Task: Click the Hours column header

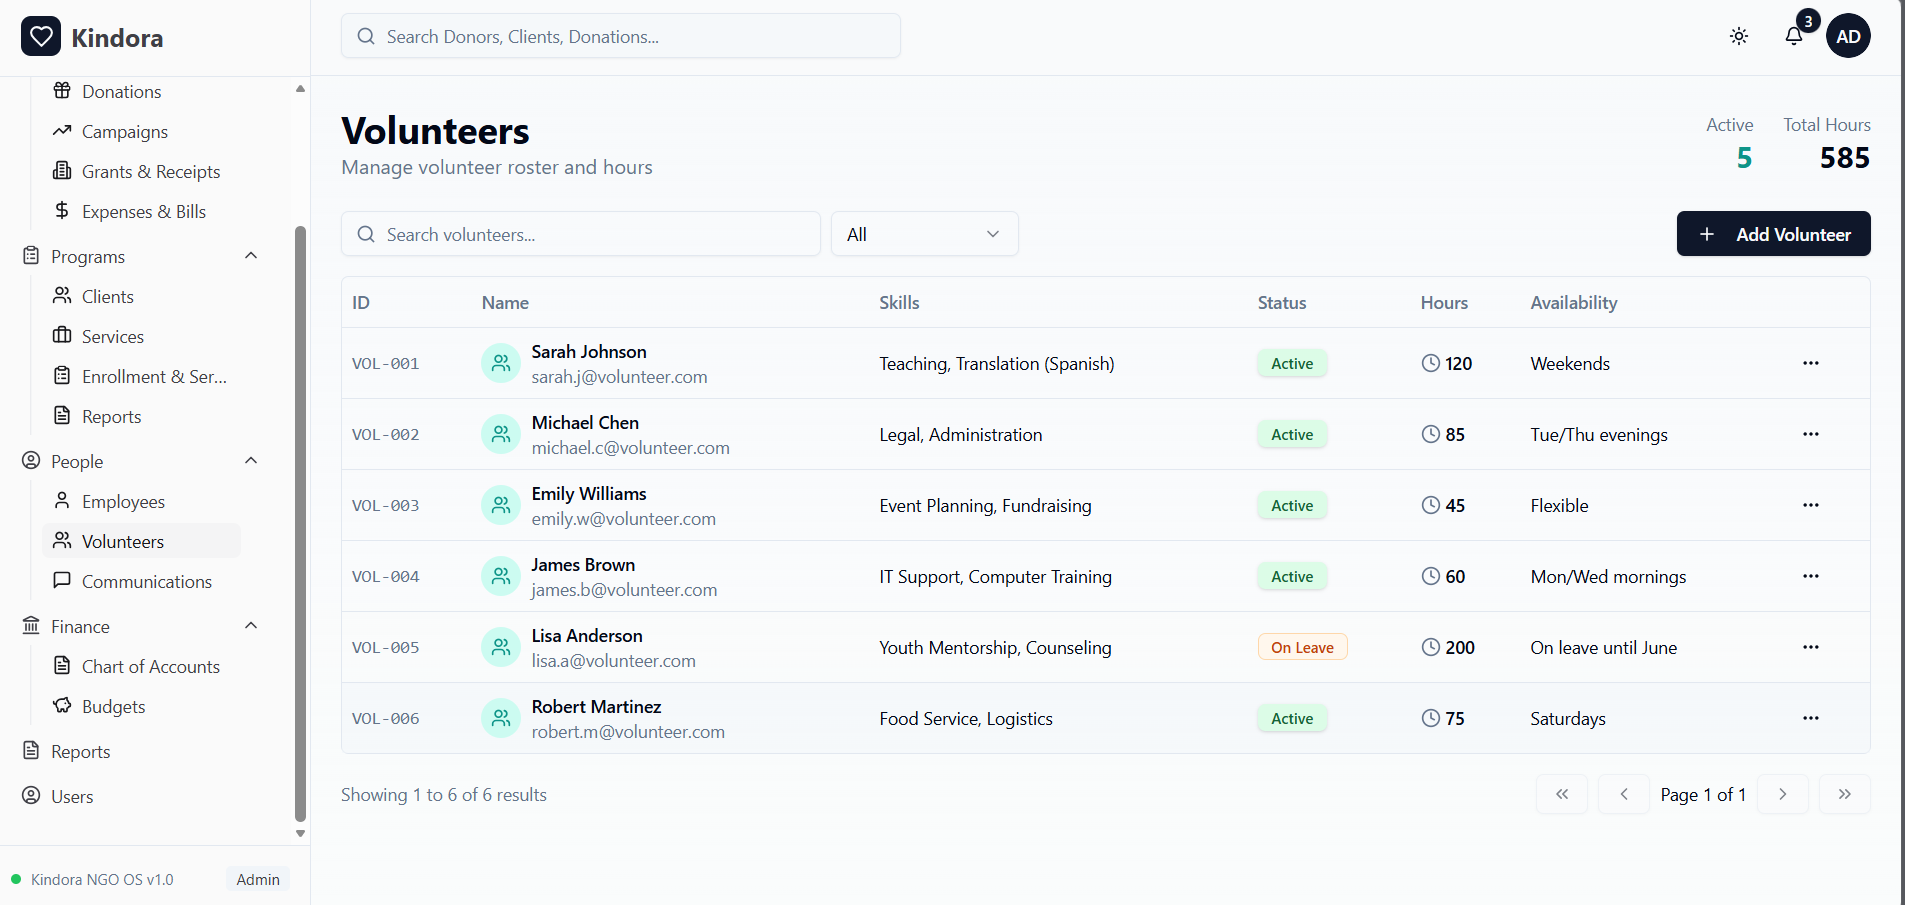Action: (x=1444, y=303)
